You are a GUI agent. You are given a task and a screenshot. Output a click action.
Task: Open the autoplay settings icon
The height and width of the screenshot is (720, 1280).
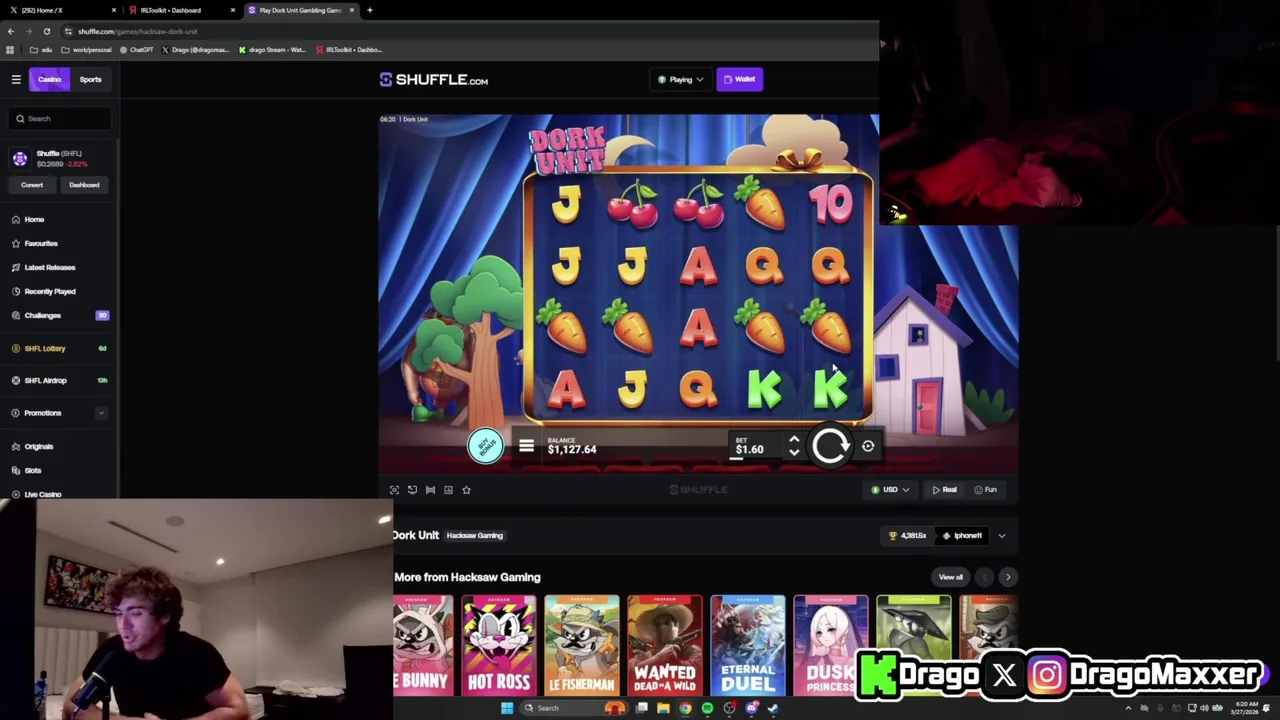coord(868,446)
